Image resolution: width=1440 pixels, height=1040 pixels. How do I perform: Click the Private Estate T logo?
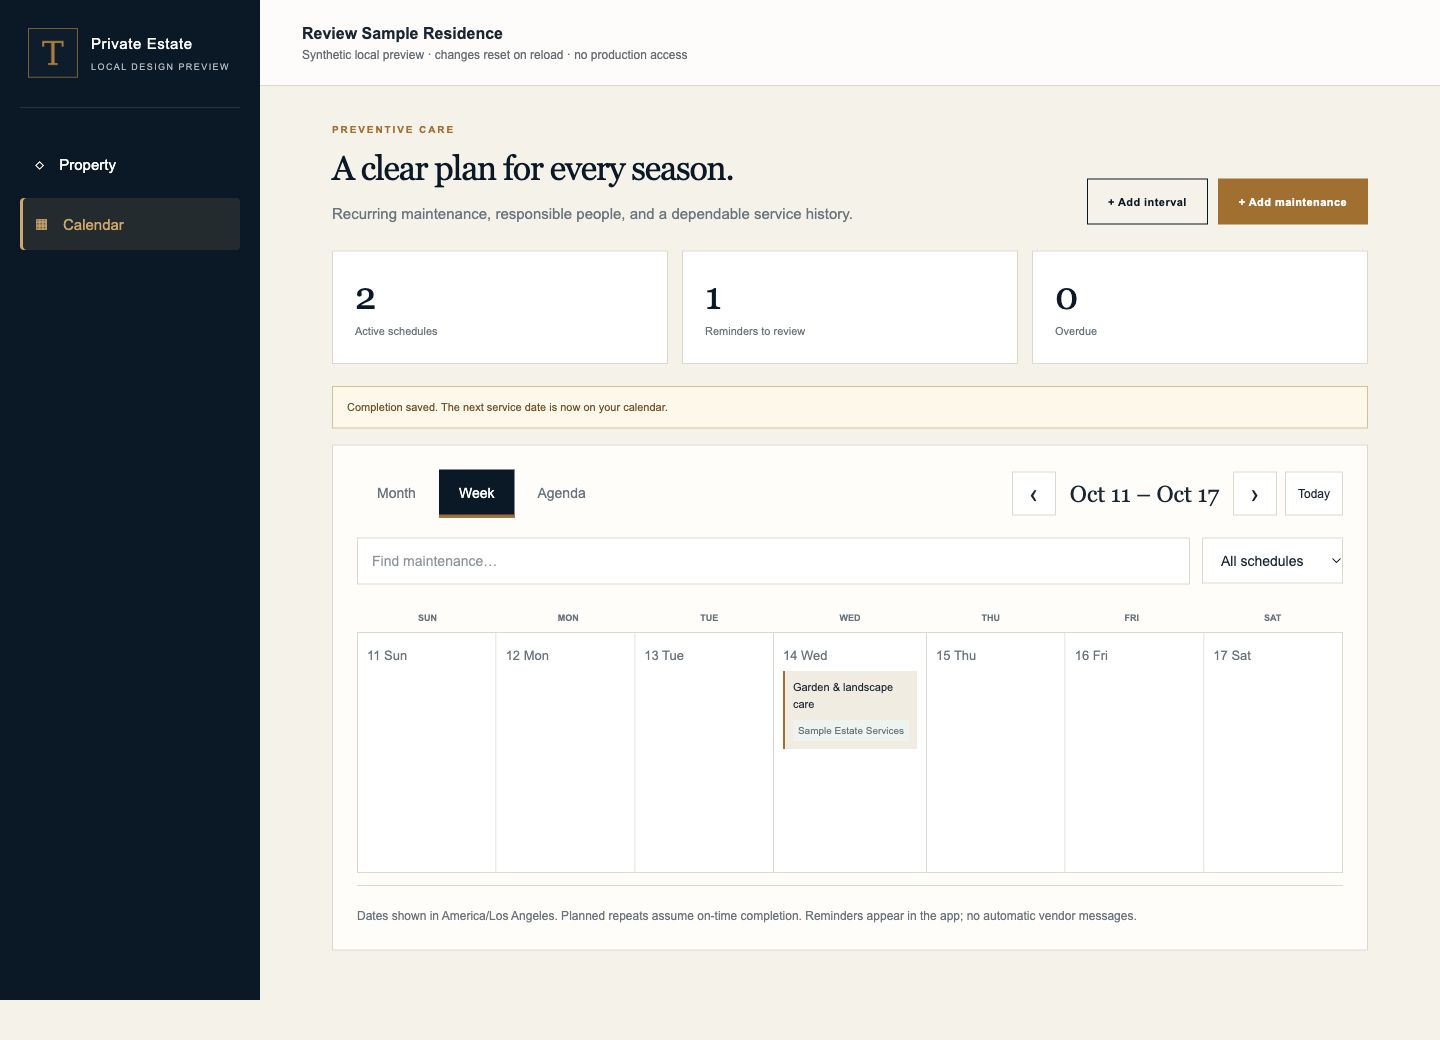pyautogui.click(x=53, y=53)
